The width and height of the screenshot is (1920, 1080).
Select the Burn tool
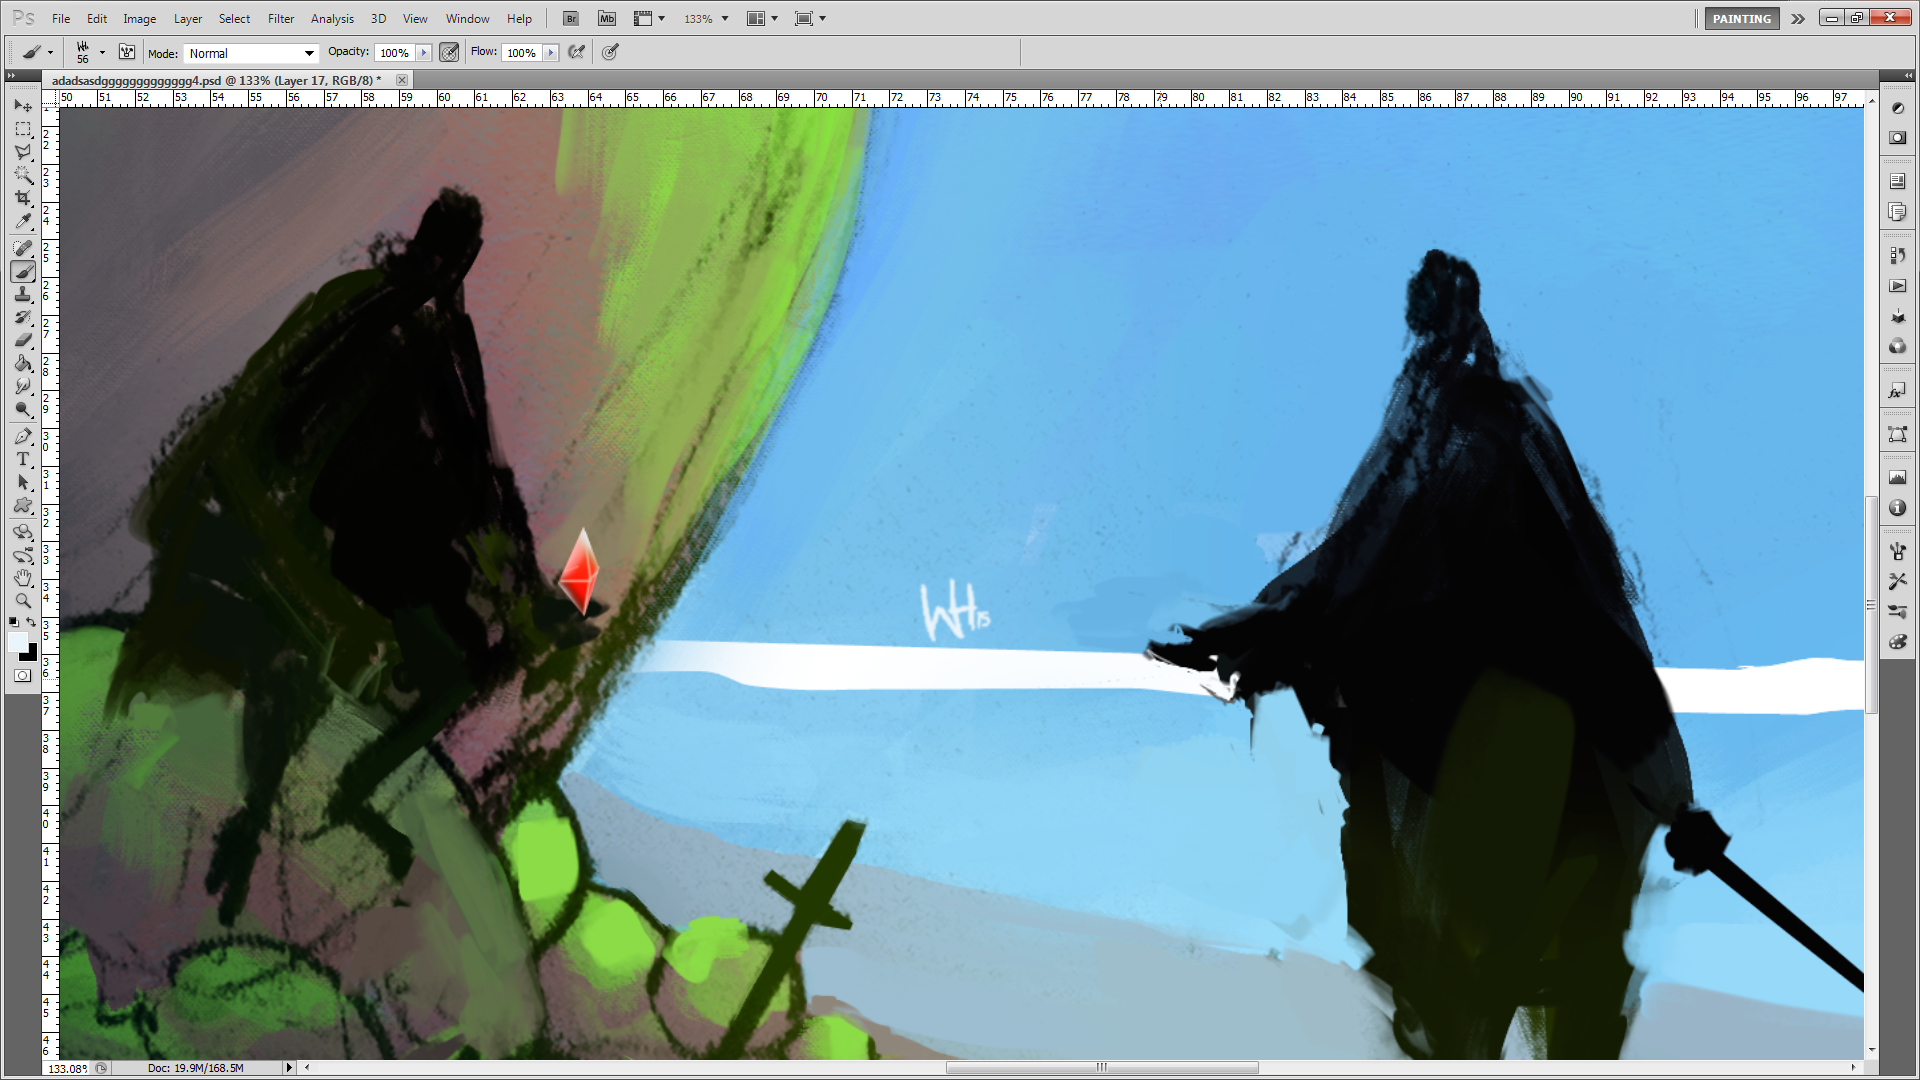point(23,409)
